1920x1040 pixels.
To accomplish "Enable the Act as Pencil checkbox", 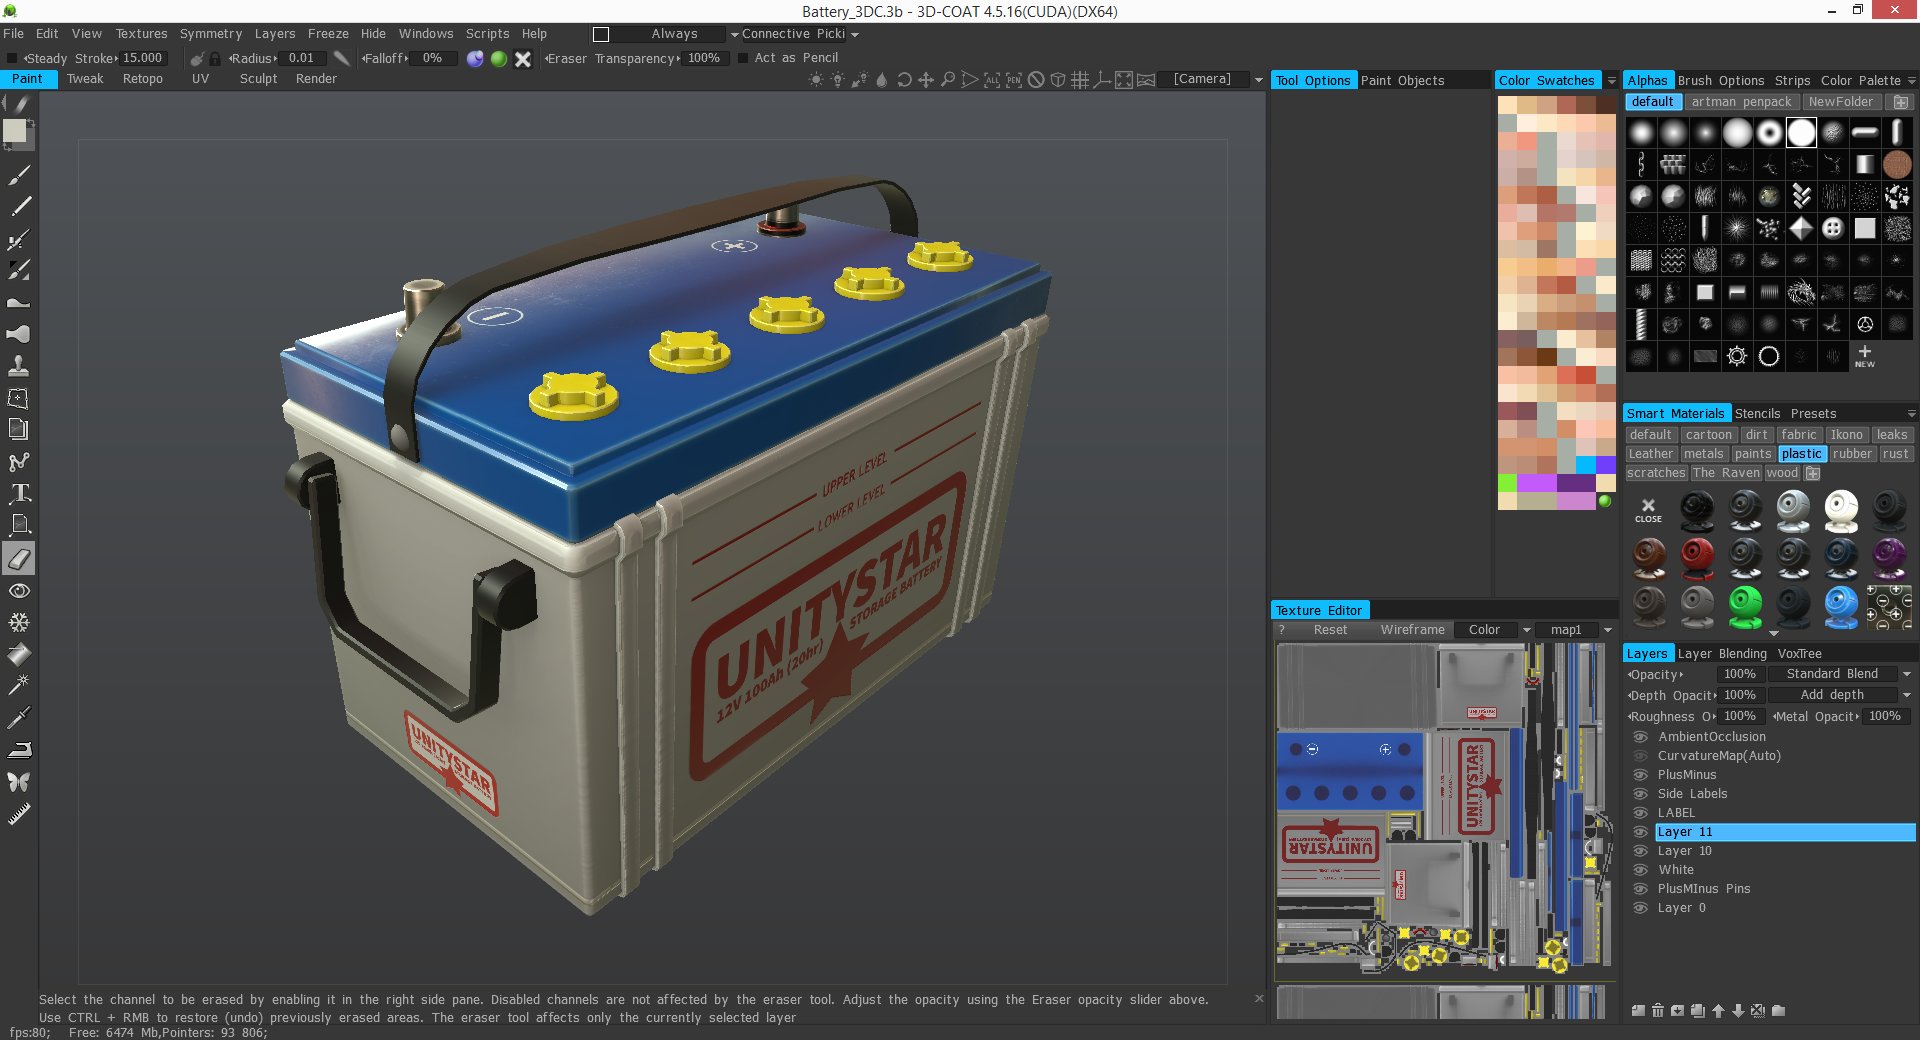I will pyautogui.click(x=741, y=58).
